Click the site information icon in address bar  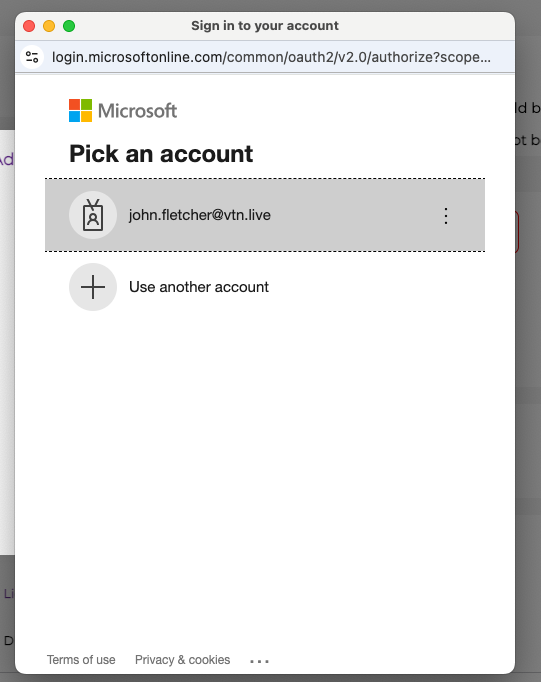32,57
